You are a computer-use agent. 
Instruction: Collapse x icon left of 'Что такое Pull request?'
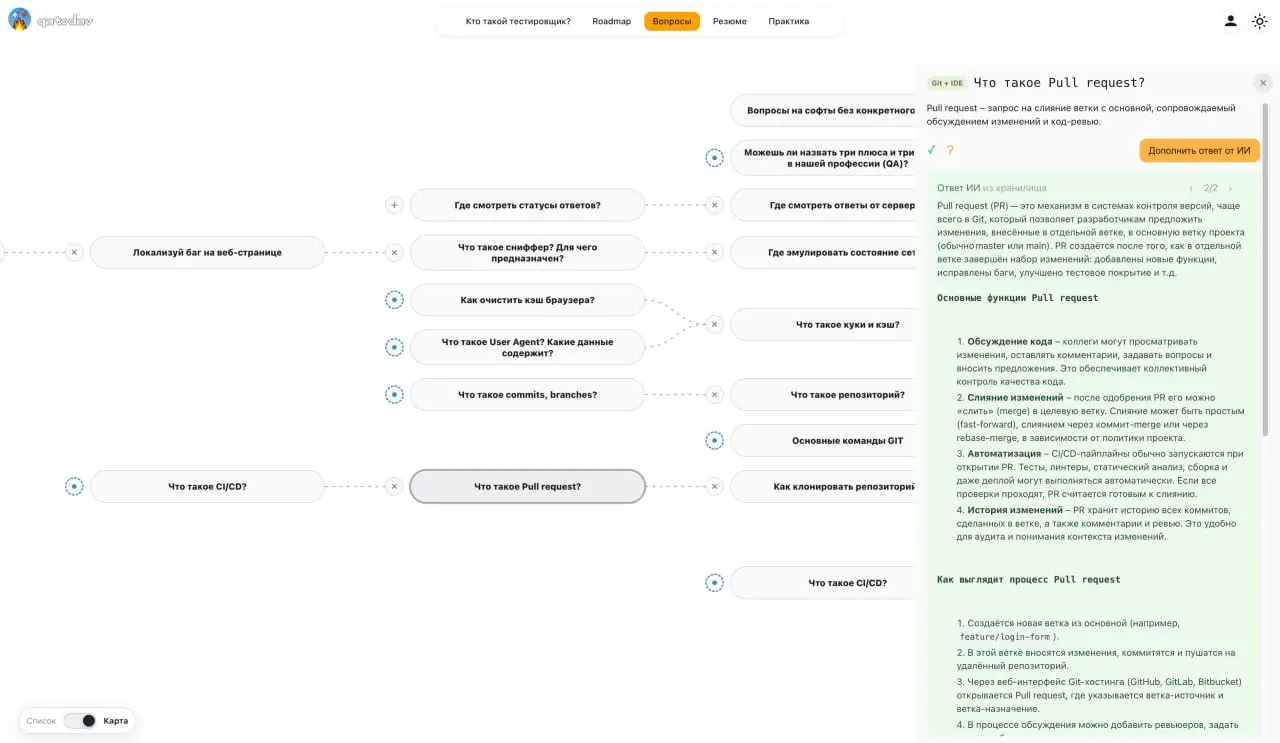(x=394, y=487)
